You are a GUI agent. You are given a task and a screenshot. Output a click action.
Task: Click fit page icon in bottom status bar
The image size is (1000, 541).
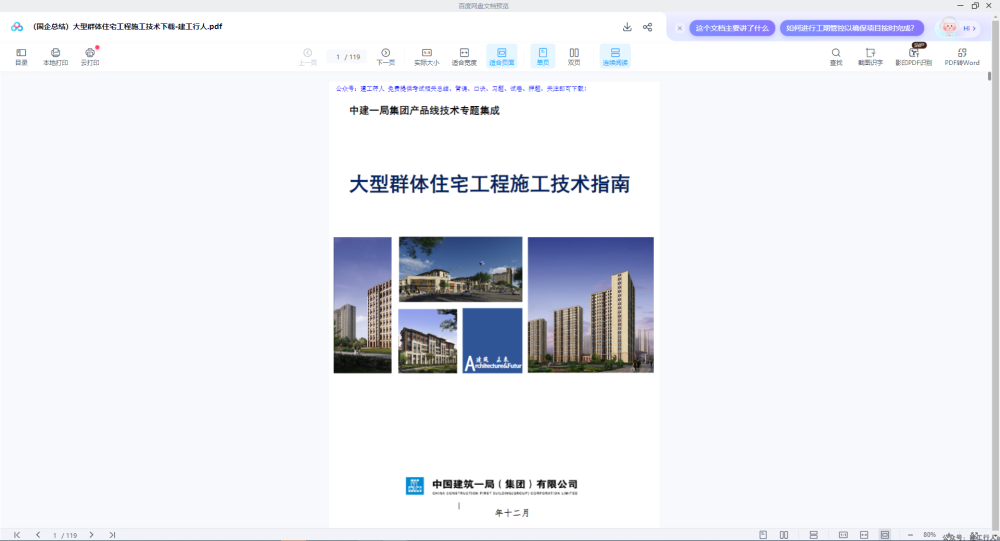tap(885, 535)
